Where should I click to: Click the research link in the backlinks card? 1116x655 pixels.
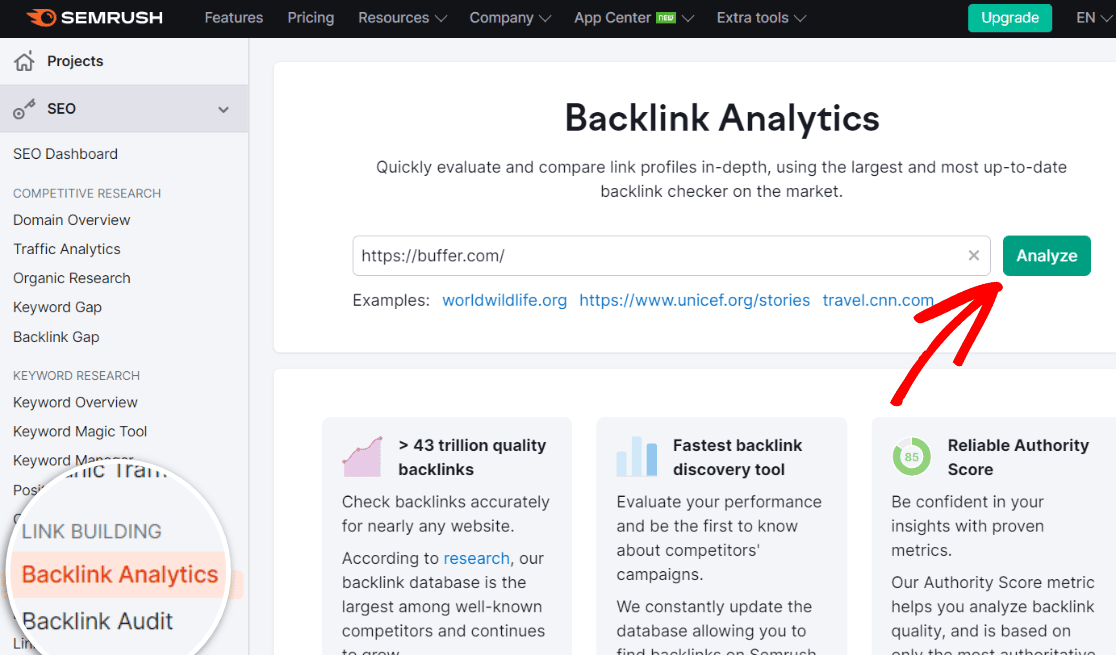477,558
